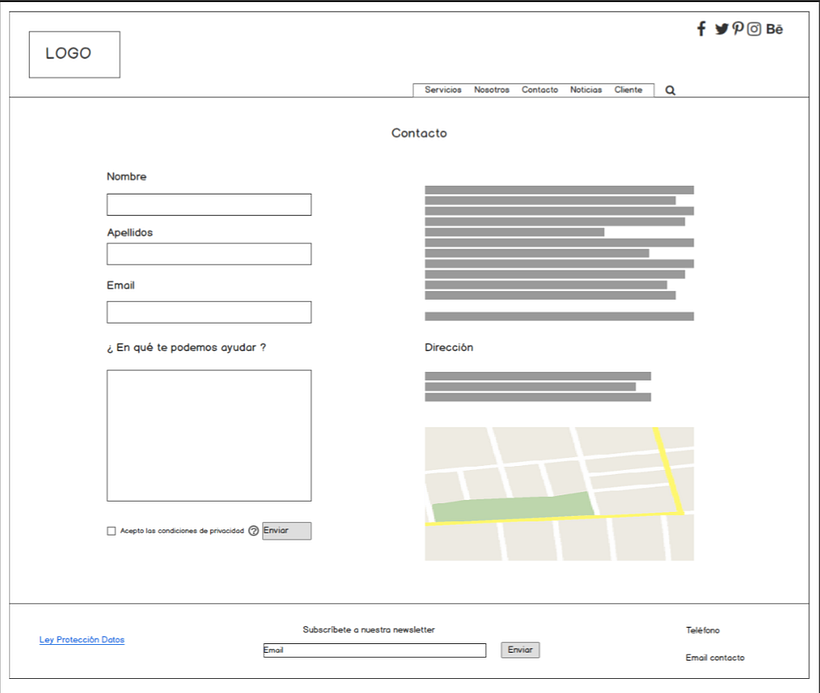Click the Behance icon

(x=774, y=29)
